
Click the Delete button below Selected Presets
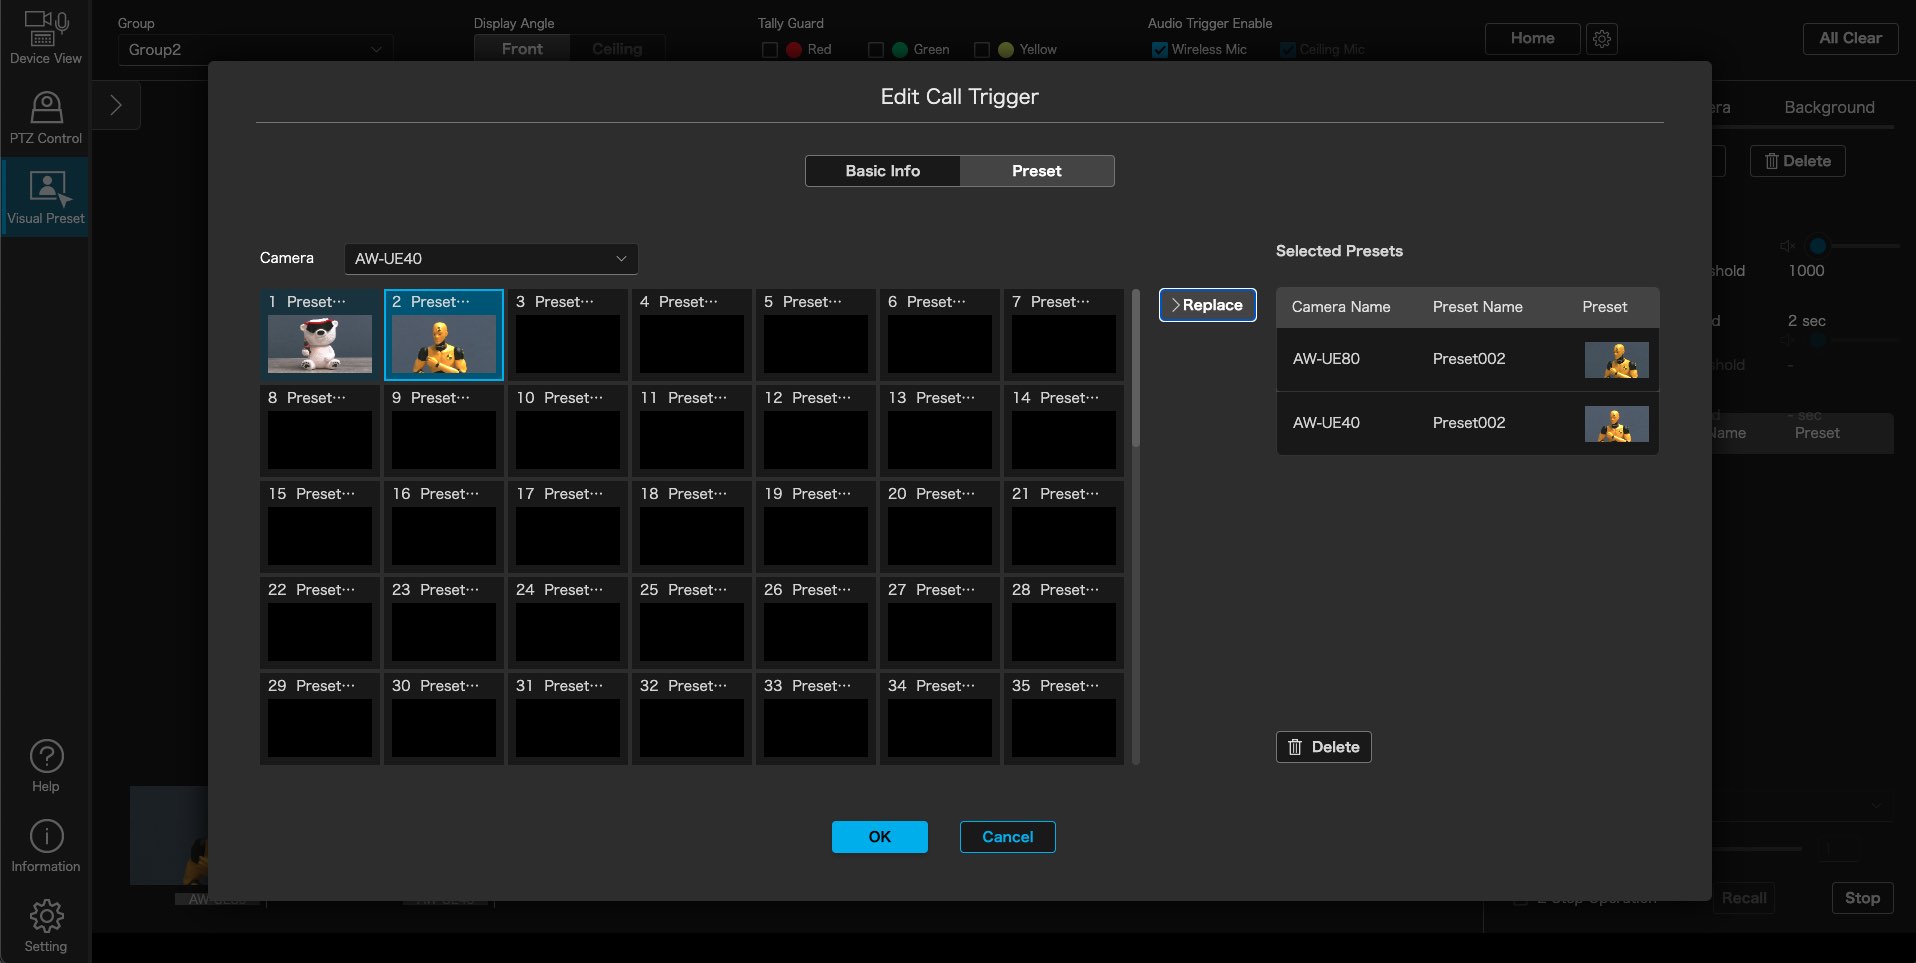click(1324, 747)
